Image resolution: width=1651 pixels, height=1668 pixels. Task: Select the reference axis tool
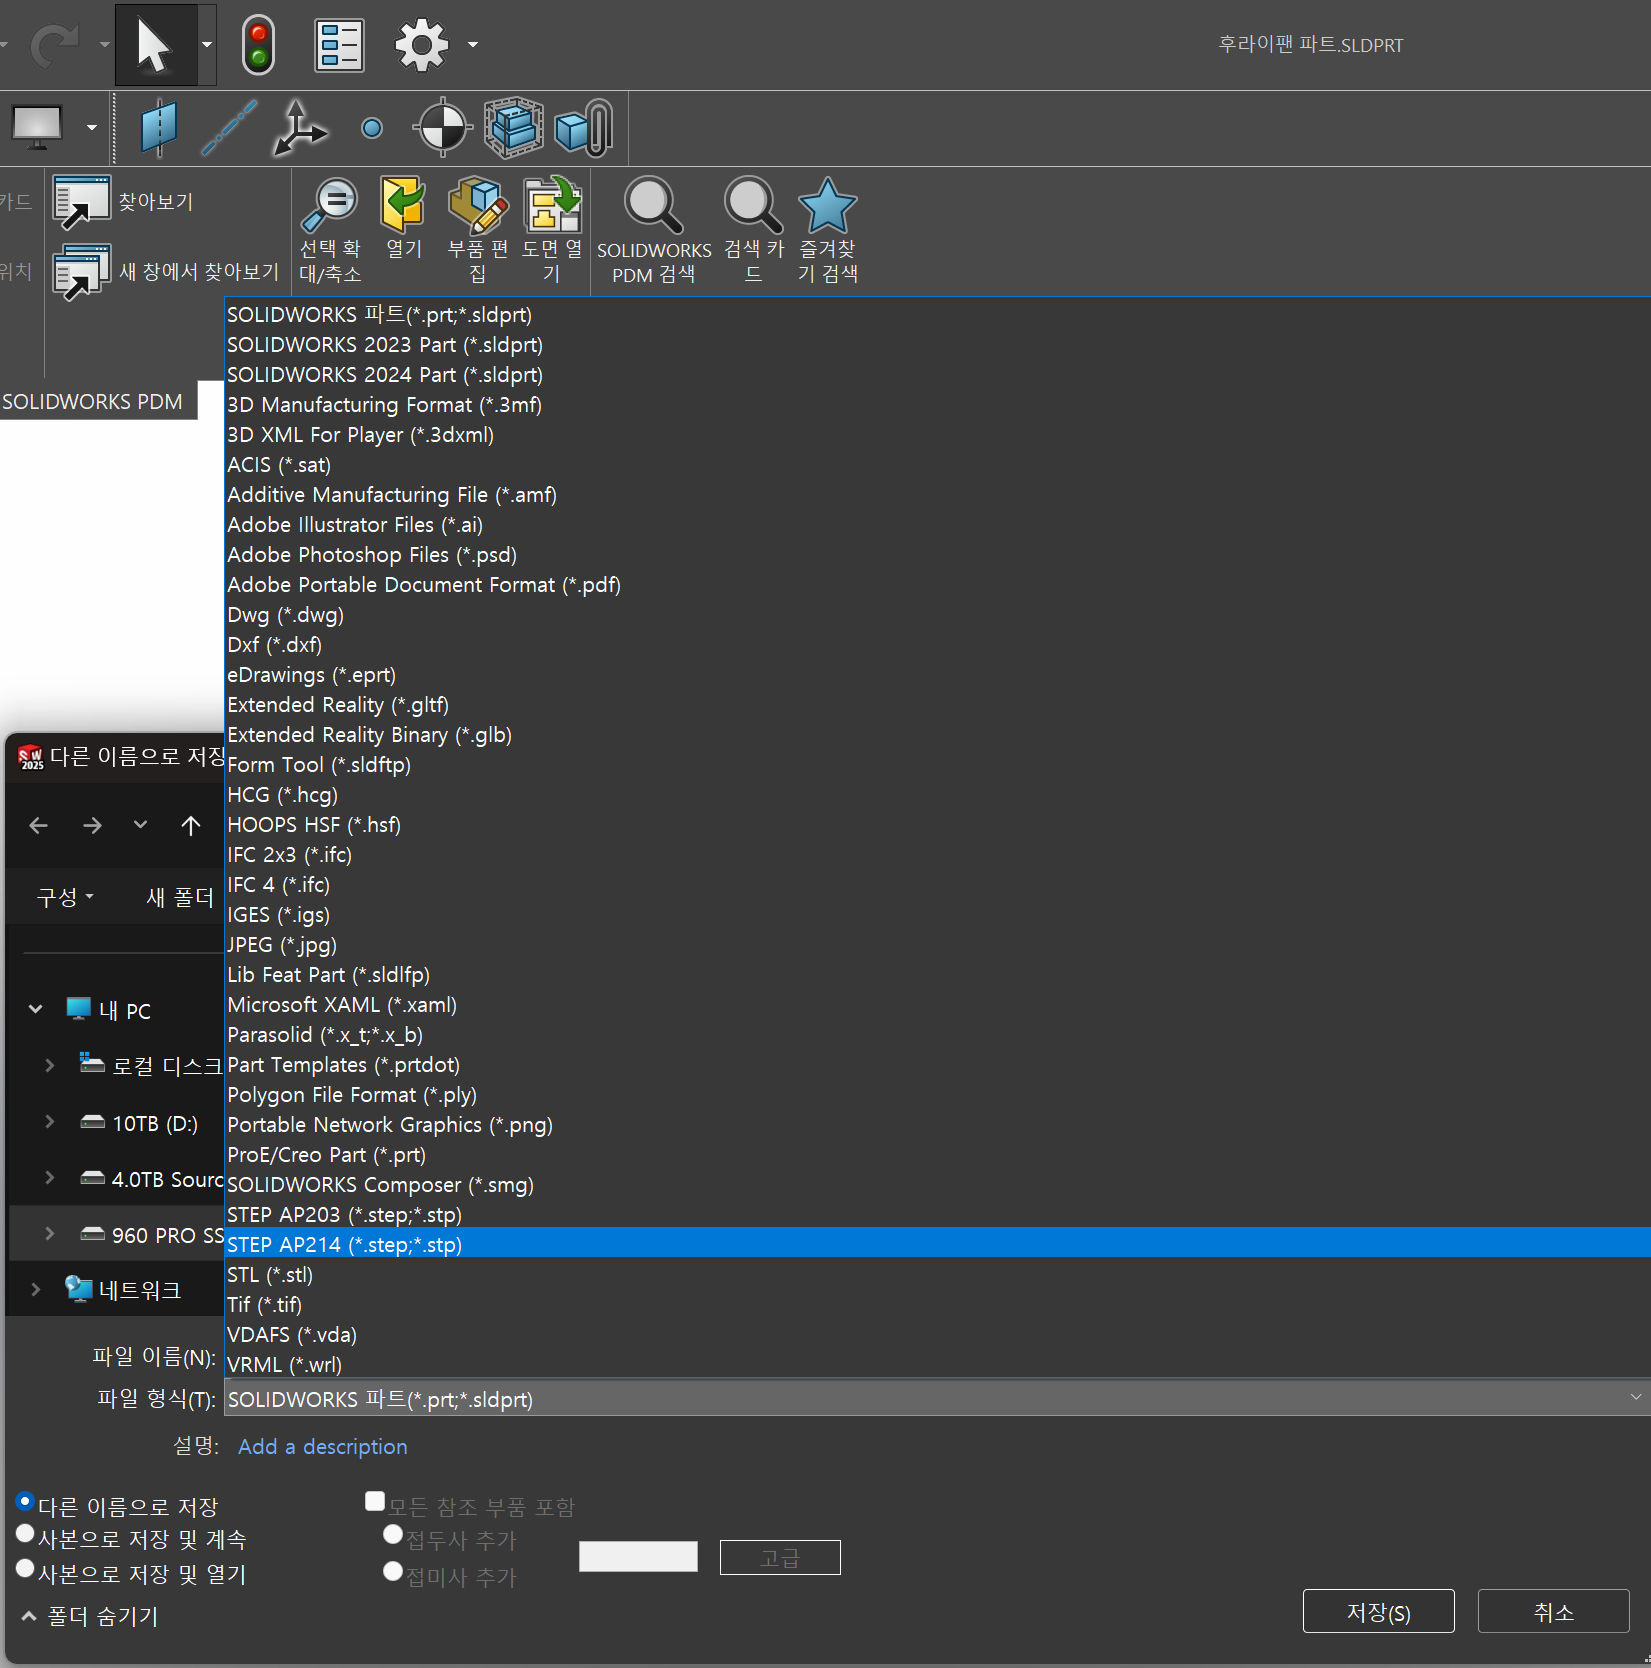point(229,128)
